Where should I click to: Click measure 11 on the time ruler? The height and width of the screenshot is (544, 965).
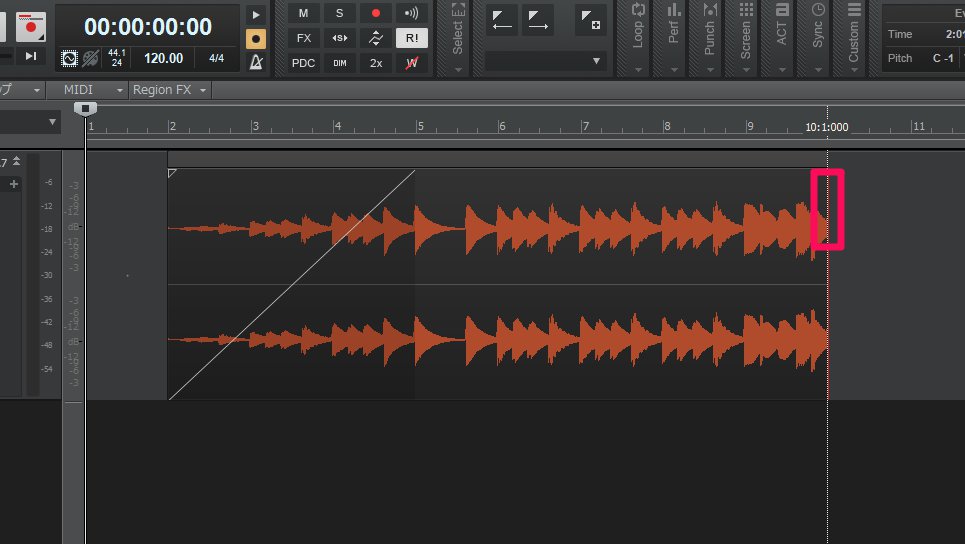(919, 126)
